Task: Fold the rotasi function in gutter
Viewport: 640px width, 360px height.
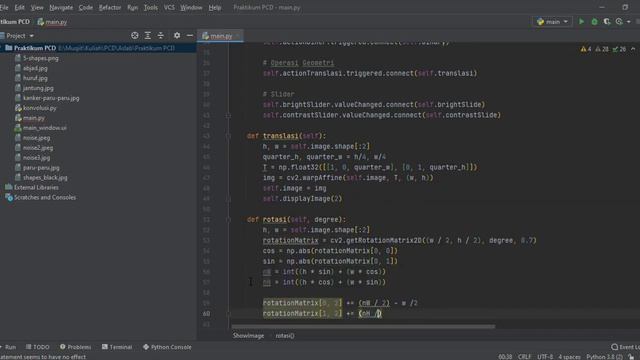Action: [228, 220]
